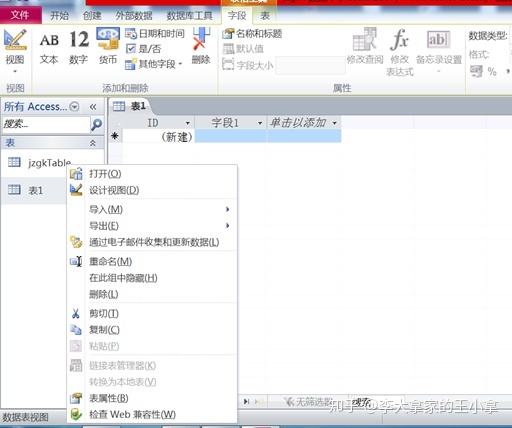Choose Delete (删除) from the context menu
Screen dimensions: 512x428
click(x=153, y=294)
